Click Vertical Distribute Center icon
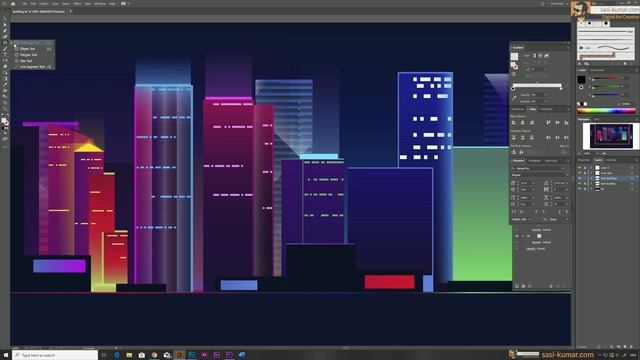 [x=522, y=138]
